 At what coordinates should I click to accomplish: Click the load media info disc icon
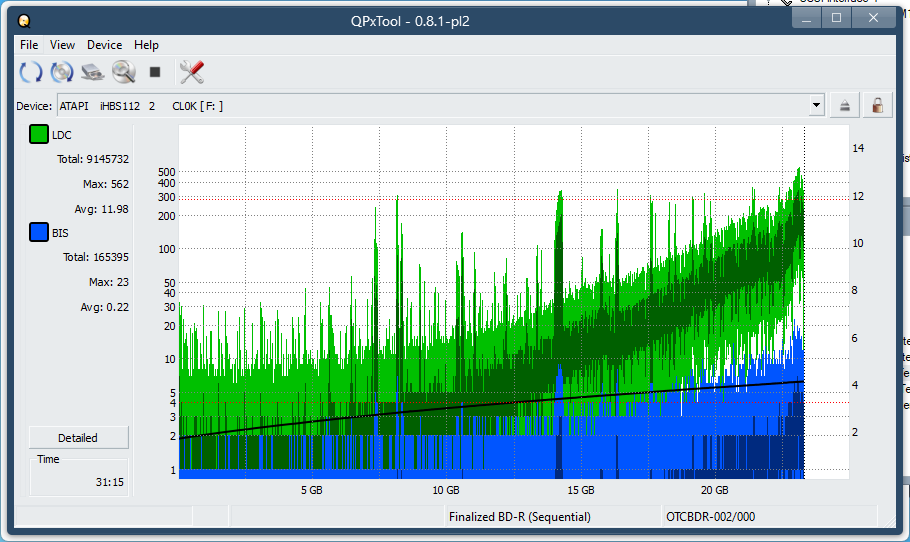click(x=62, y=72)
